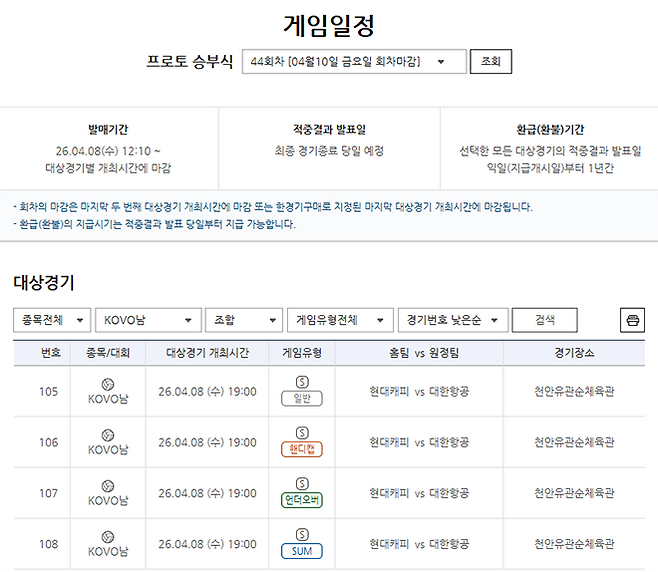Screen dimensions: 658x572
Task: Click the 번호 column header
Action: [x=50, y=353]
